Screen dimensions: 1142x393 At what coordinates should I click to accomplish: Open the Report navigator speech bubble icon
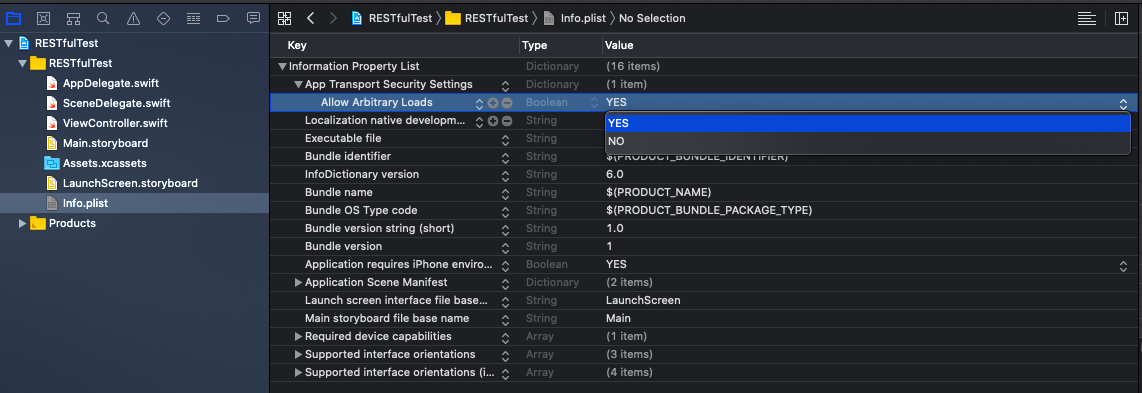(253, 18)
